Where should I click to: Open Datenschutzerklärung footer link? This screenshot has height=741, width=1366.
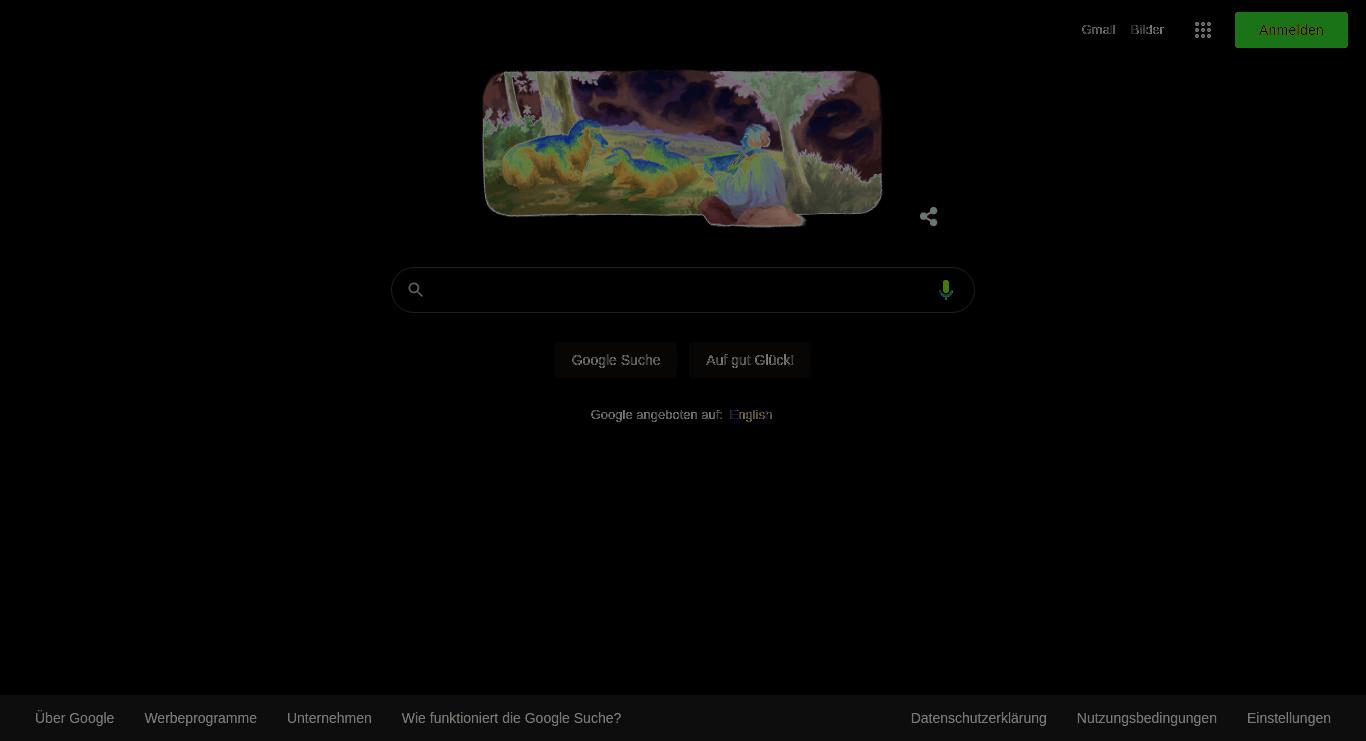point(979,718)
